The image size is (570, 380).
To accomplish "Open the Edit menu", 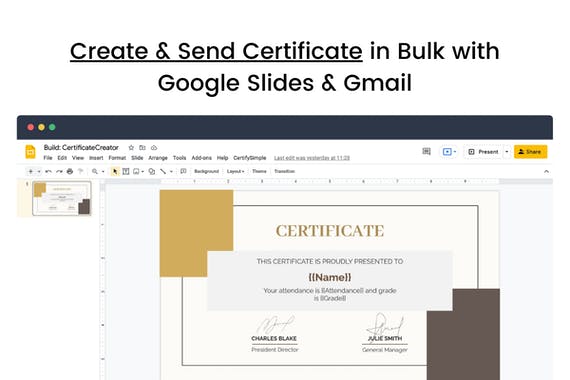I will 62,158.
